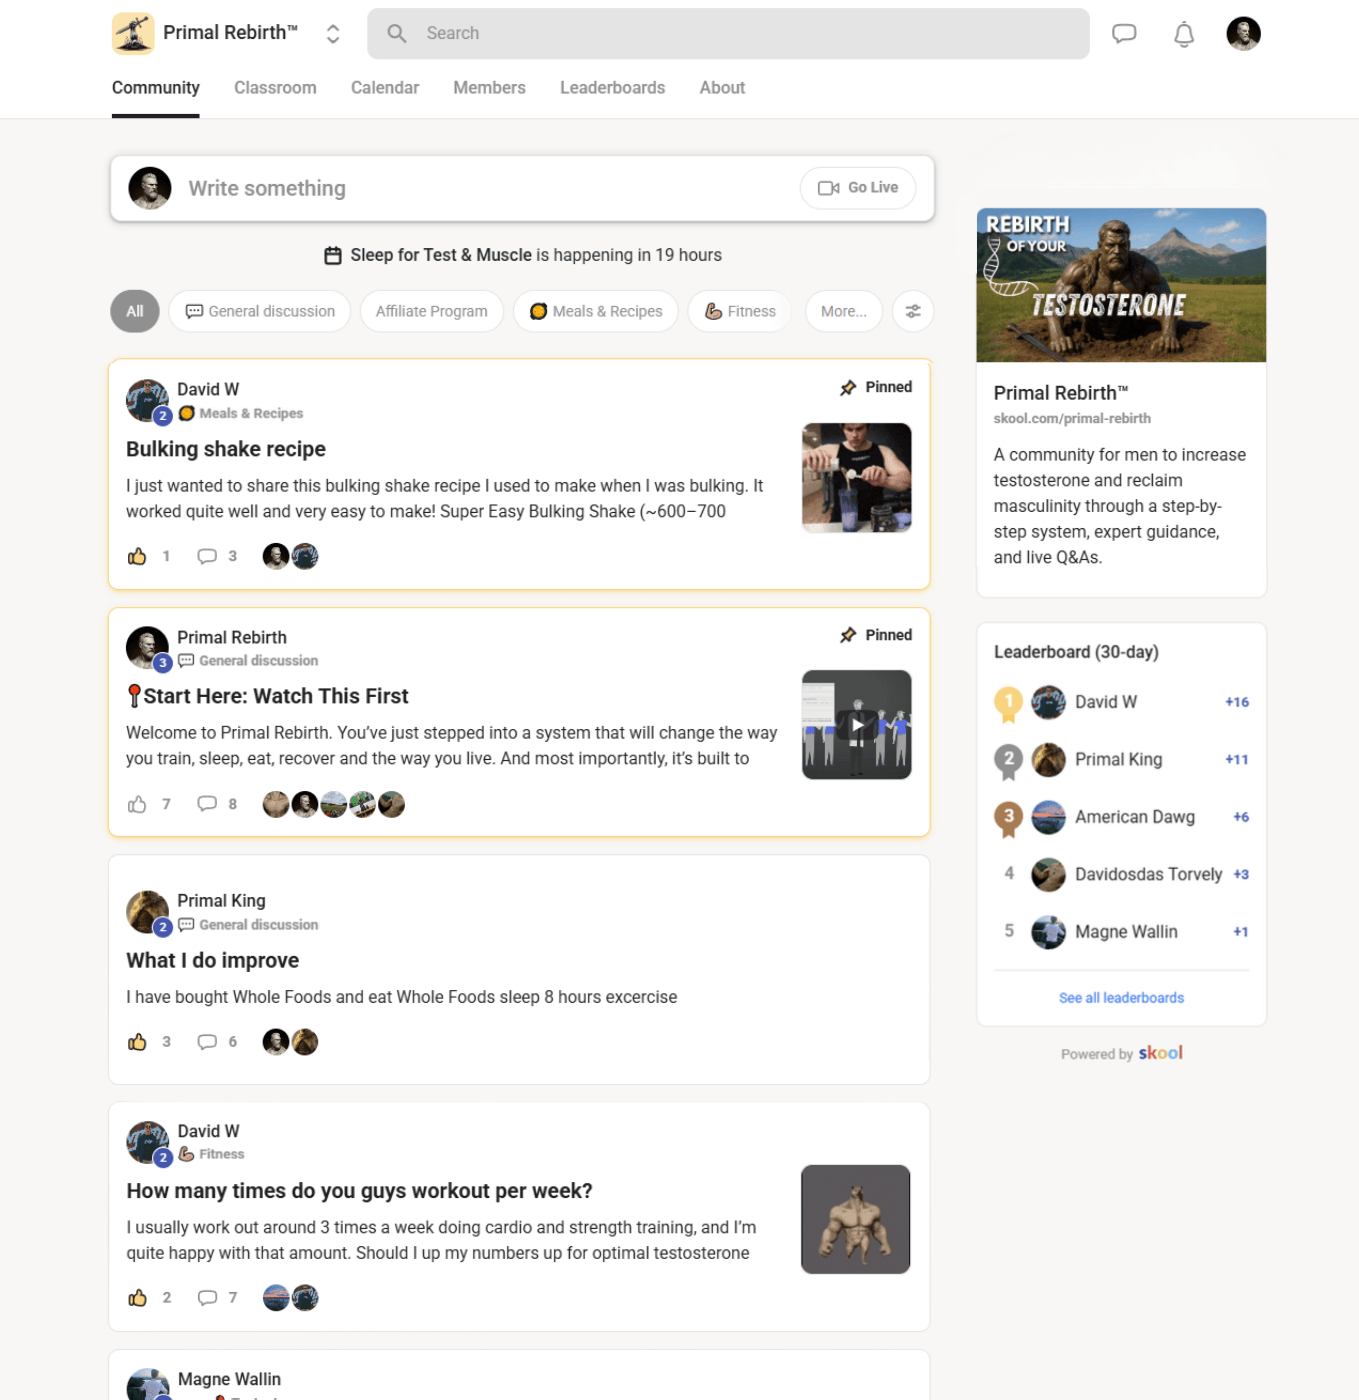
Task: Click See all leaderboards
Action: (1121, 998)
